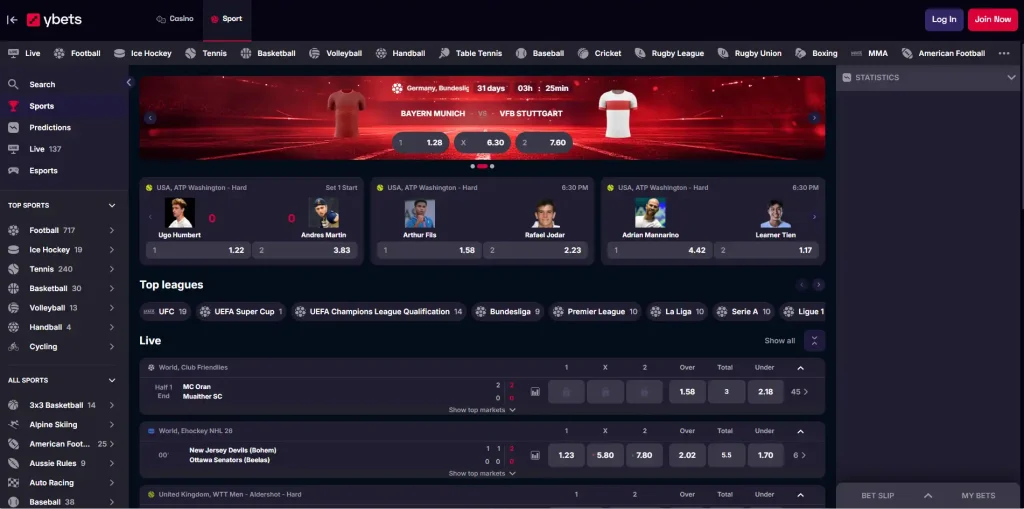Open UEFA Super Cup league chip
Screen dimensions: 1024x509
[242, 312]
